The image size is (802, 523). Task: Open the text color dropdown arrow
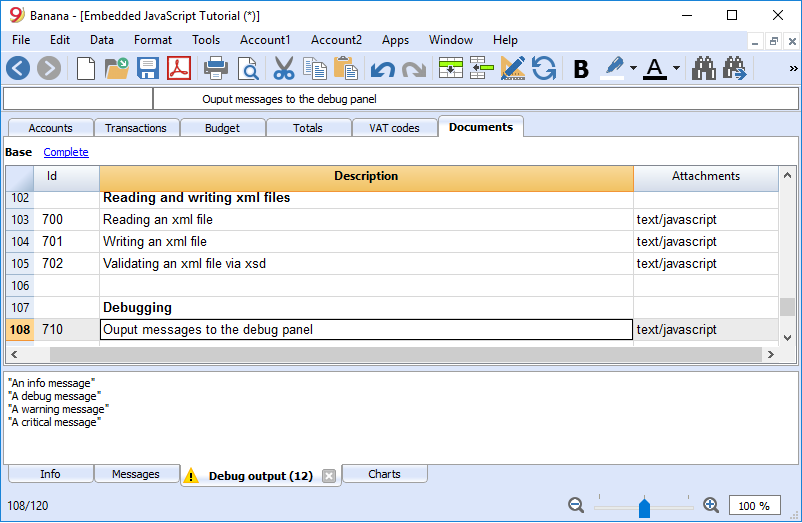pyautogui.click(x=676, y=68)
